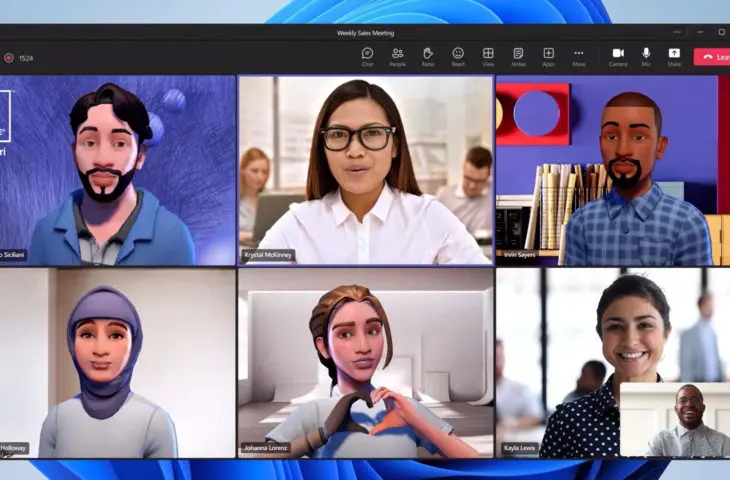Image resolution: width=730 pixels, height=480 pixels.
Task: Select the Siciliani avatar tile
Action: coord(117,170)
